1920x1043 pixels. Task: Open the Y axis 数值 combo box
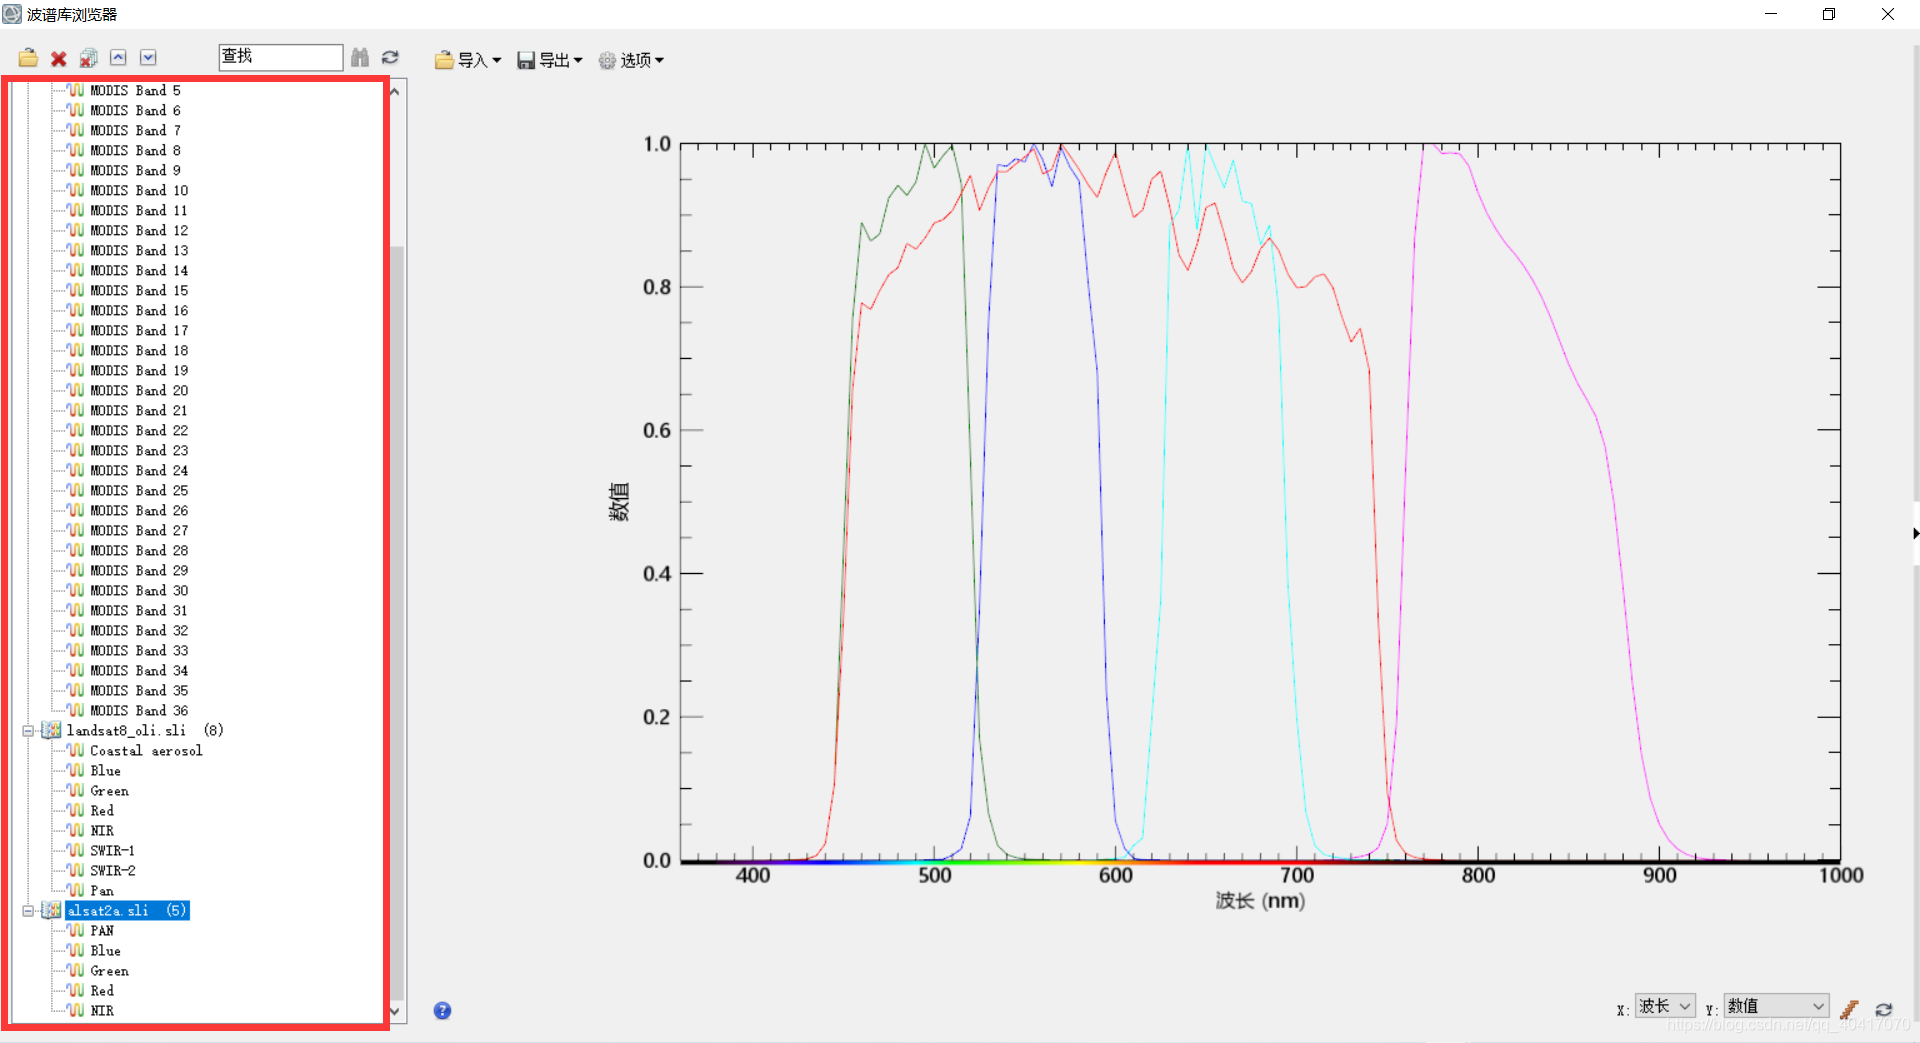[1776, 1006]
